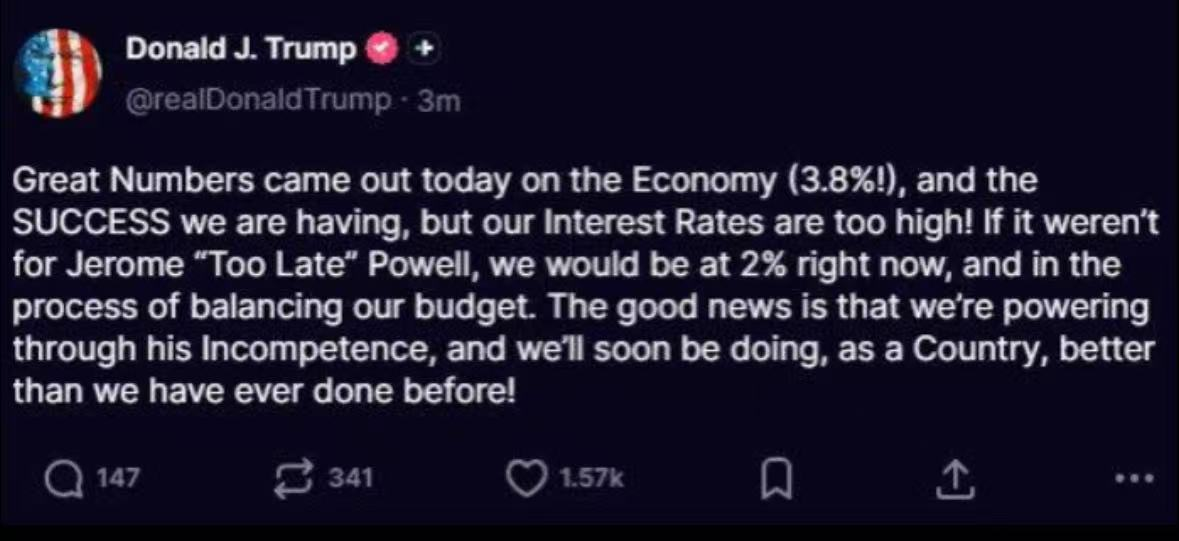The image size is (1179, 541).
Task: Click the 341 repost count
Action: (x=351, y=480)
